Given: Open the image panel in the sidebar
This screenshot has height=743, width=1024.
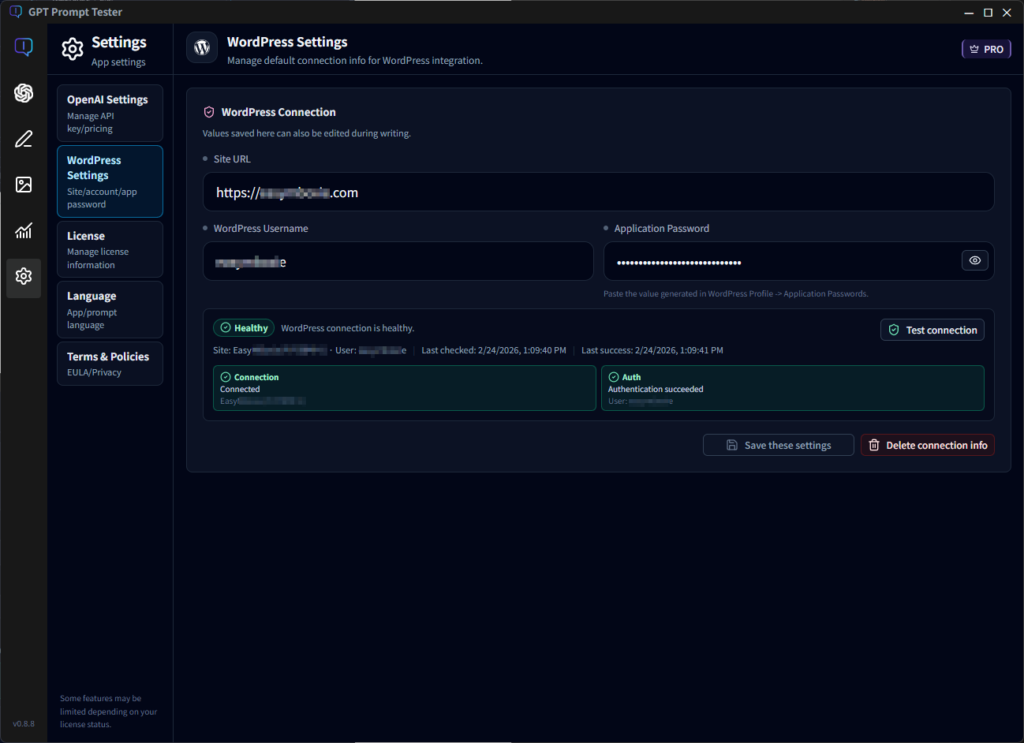Looking at the screenshot, I should click(23, 184).
